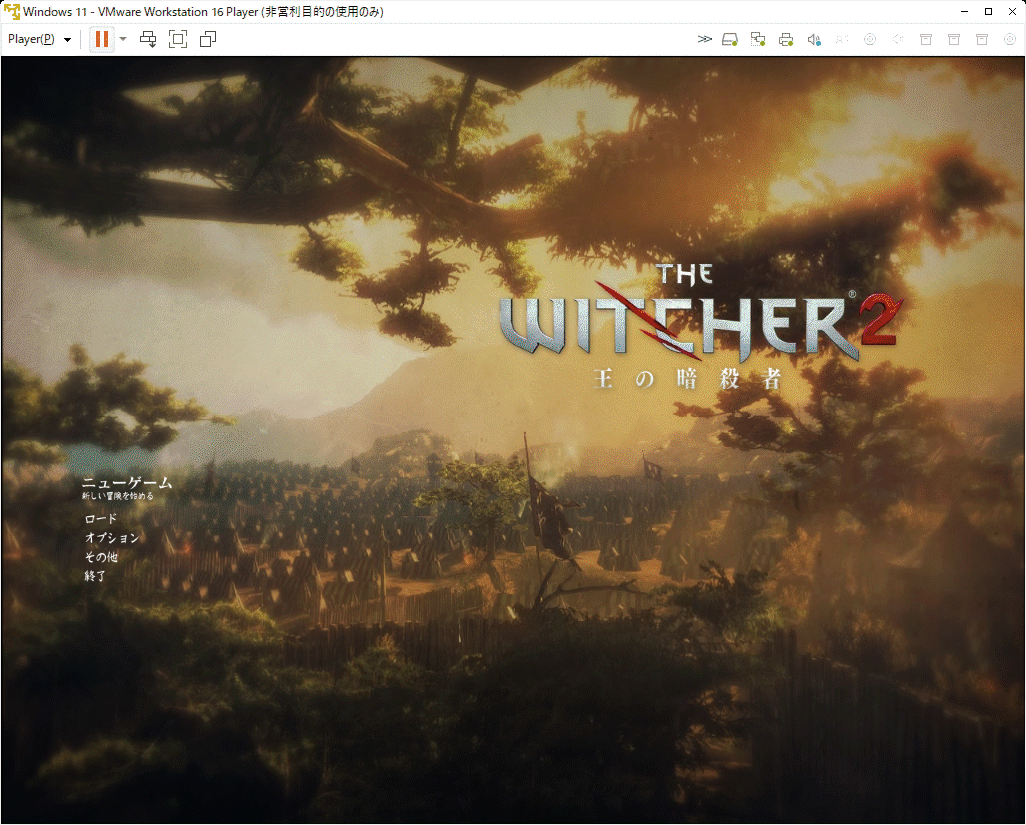Screen dimensions: 1026x825
Task: Open the printer device icon
Action: (786, 39)
